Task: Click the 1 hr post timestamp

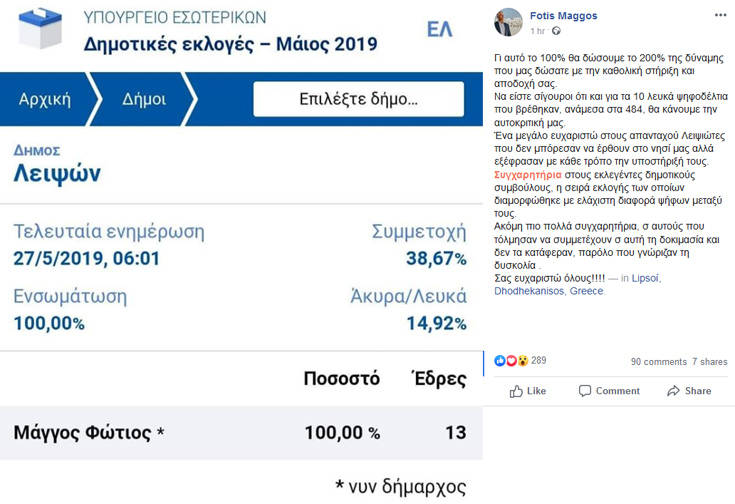Action: click(538, 32)
